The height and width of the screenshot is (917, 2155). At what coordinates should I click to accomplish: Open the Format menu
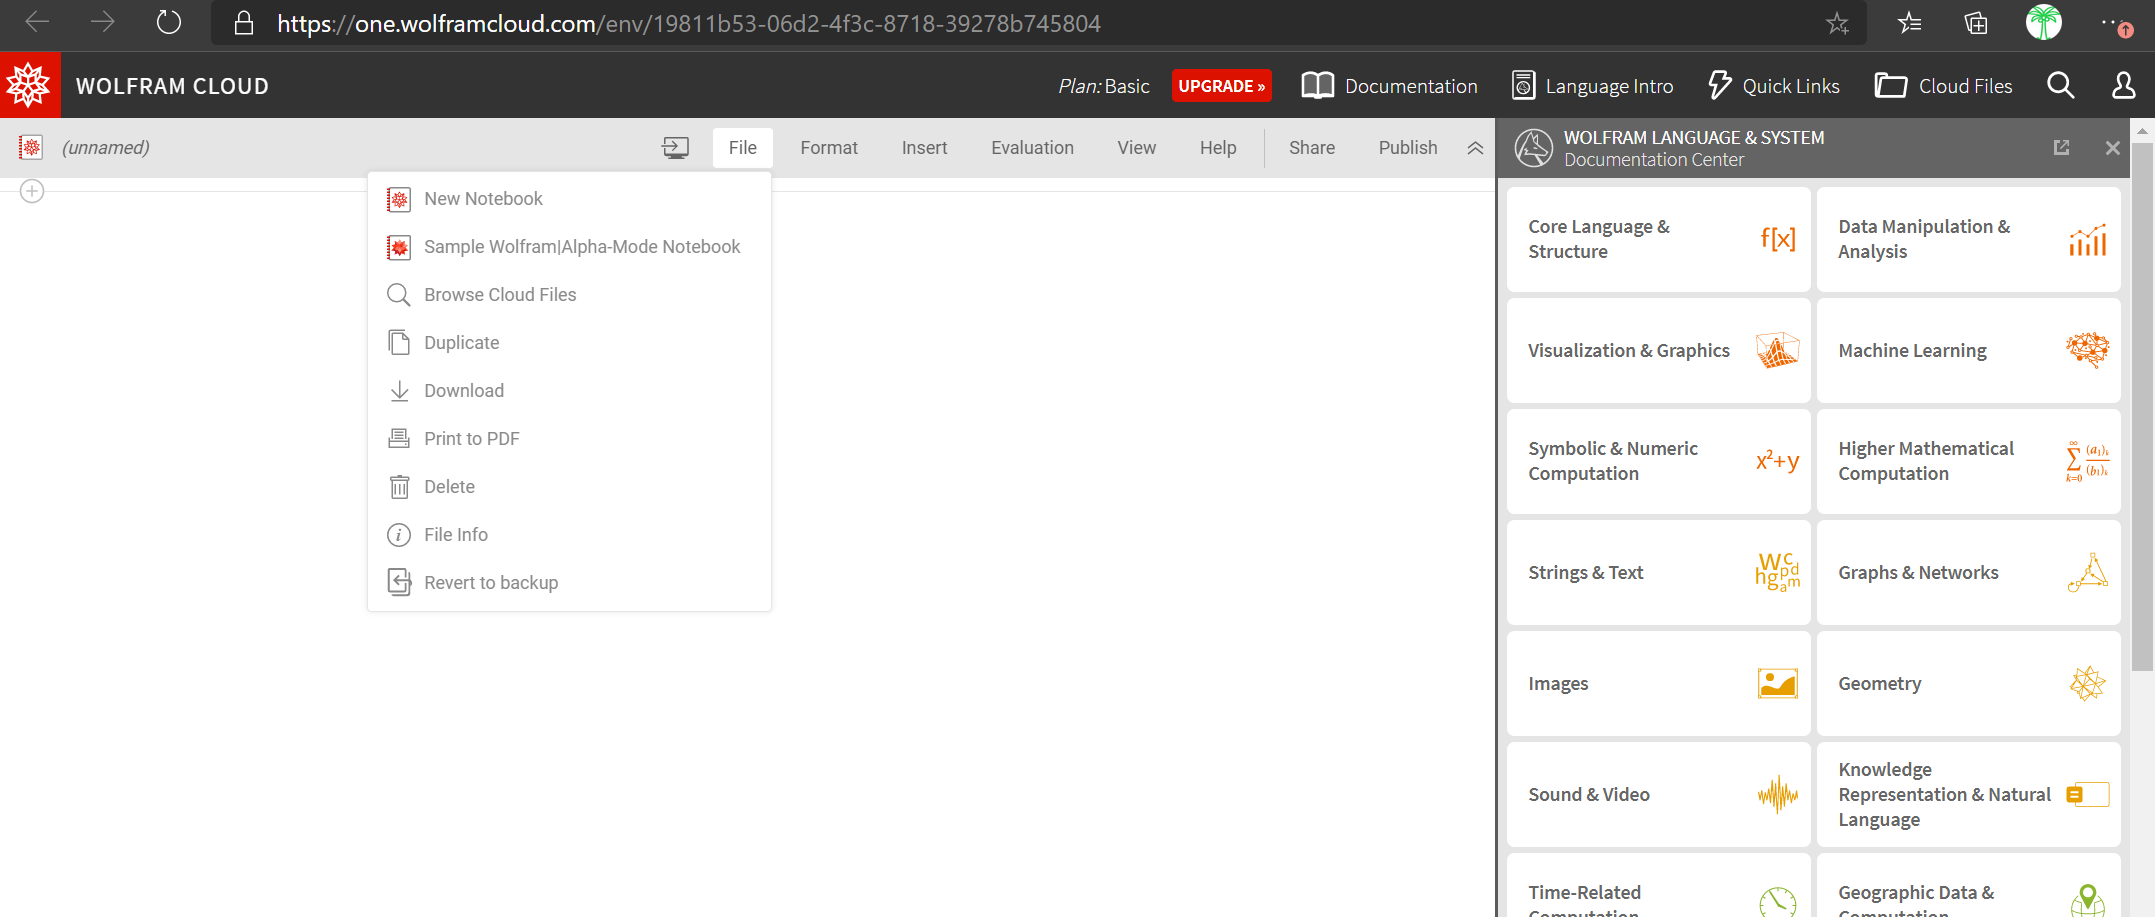(829, 148)
